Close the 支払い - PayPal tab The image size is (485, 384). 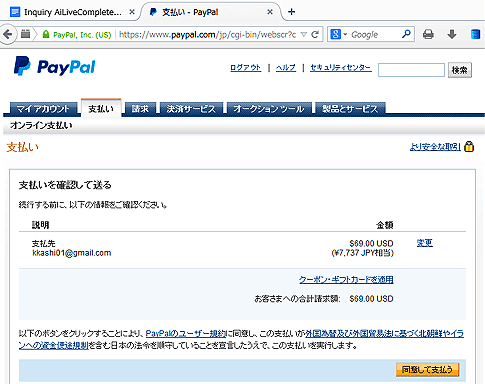[270, 12]
